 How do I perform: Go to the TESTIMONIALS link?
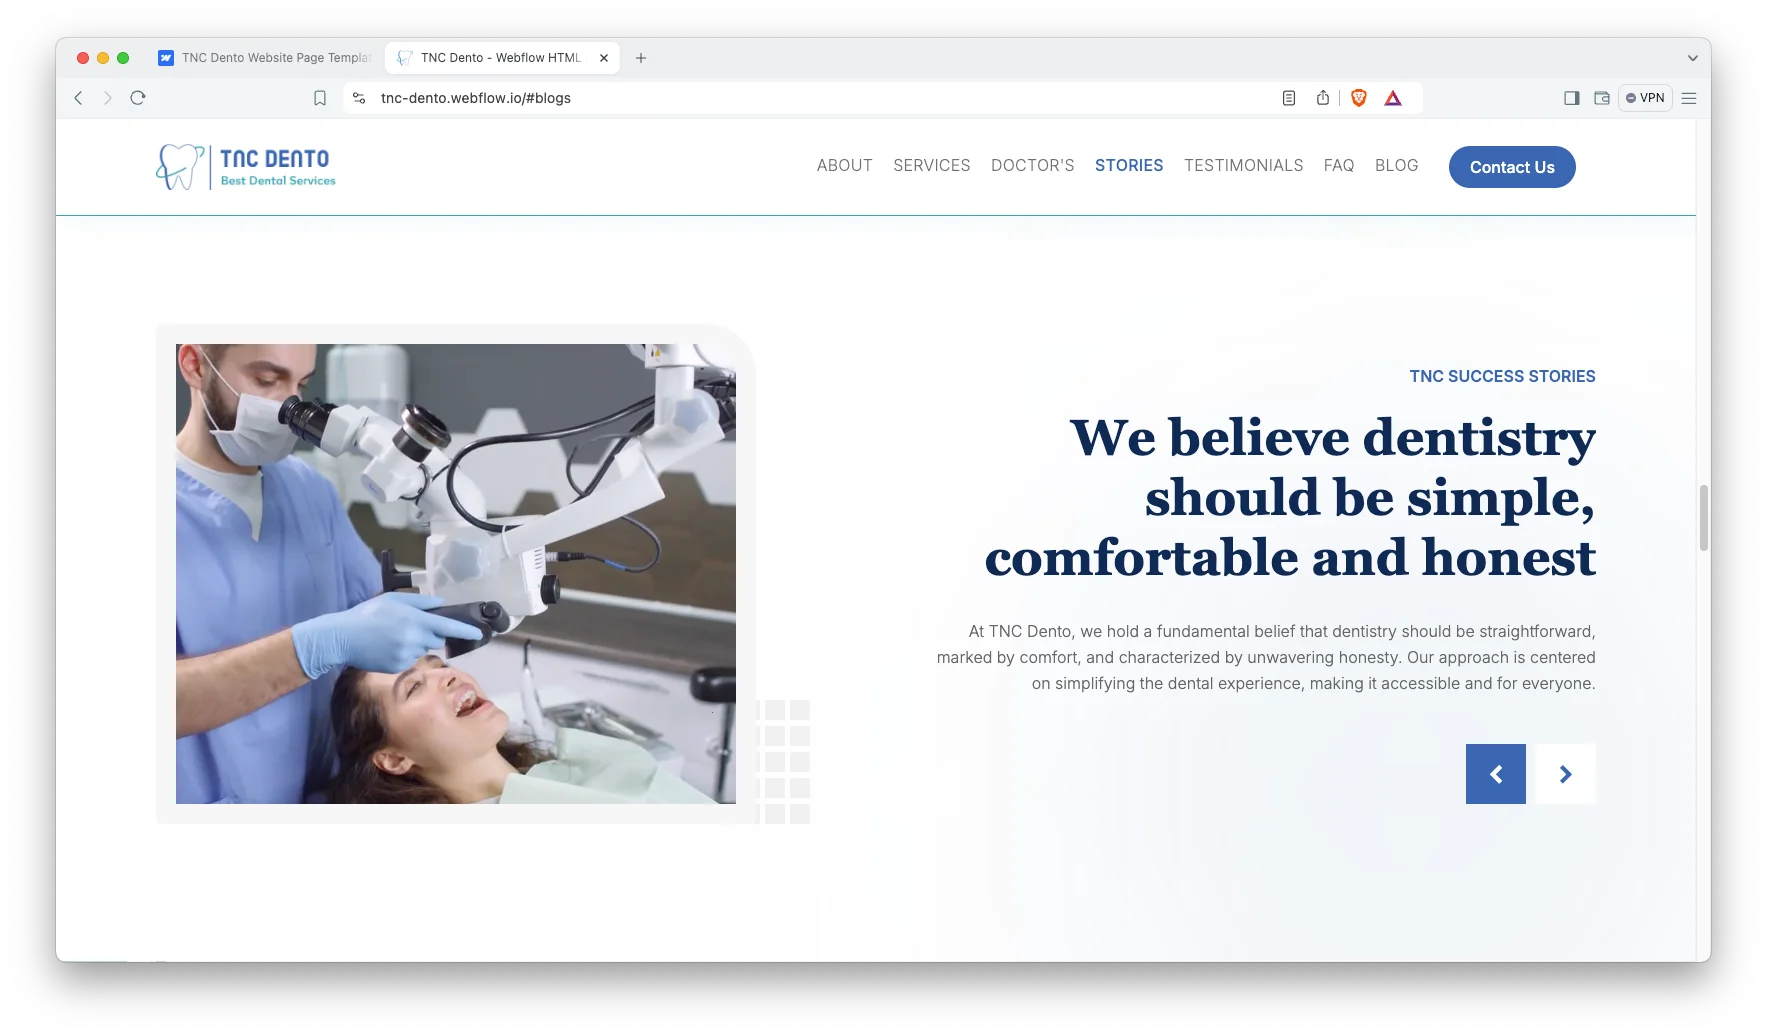pos(1243,166)
